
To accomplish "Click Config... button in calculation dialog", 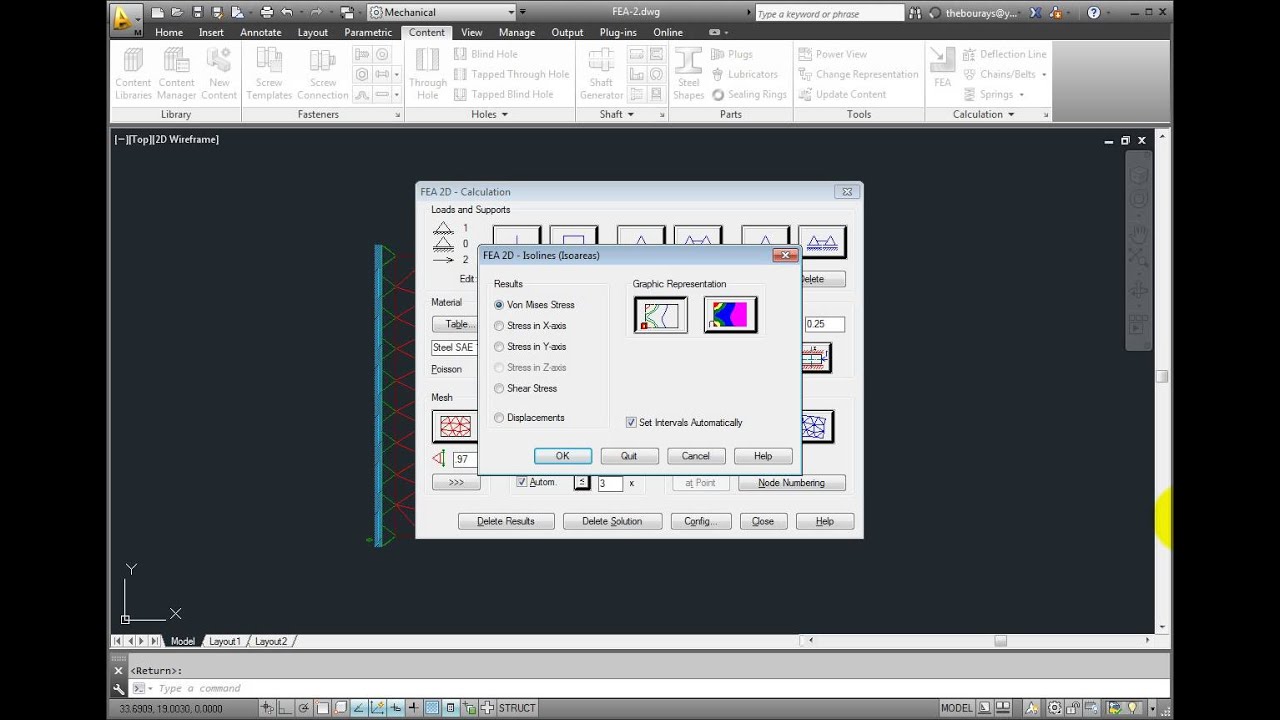I will click(701, 521).
